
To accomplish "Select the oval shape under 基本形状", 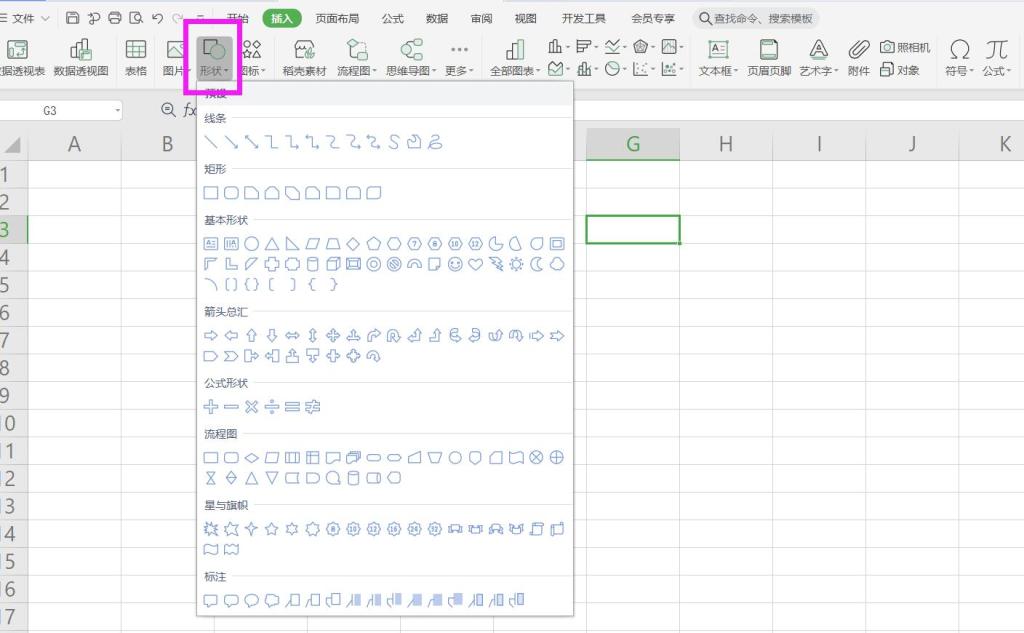I will 251,243.
